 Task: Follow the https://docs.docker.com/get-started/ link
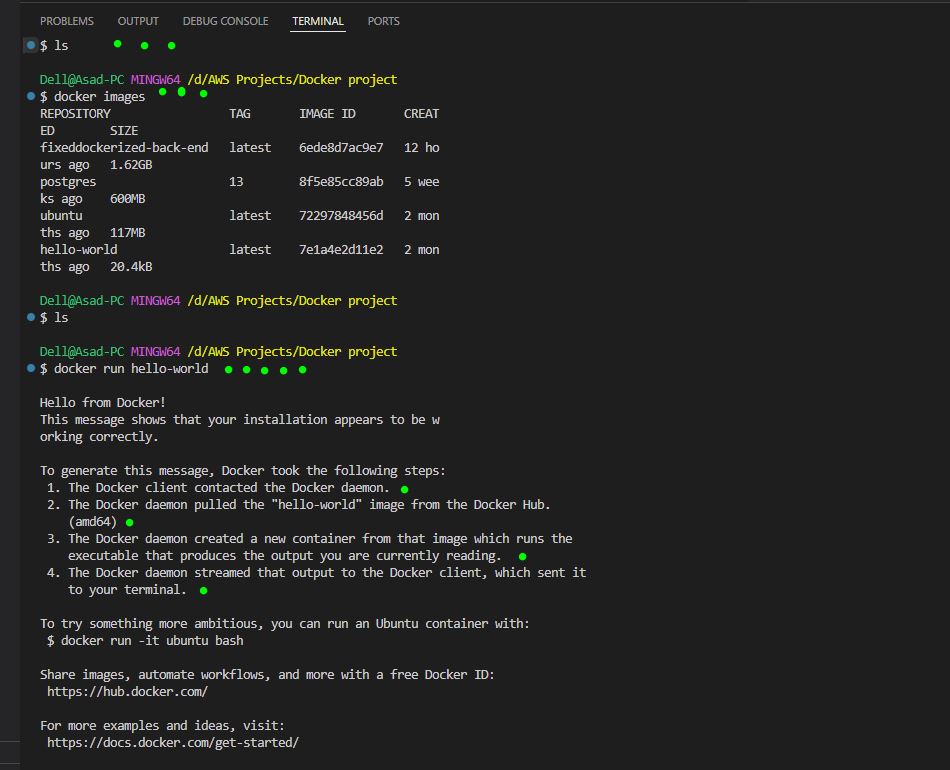pyautogui.click(x=173, y=742)
